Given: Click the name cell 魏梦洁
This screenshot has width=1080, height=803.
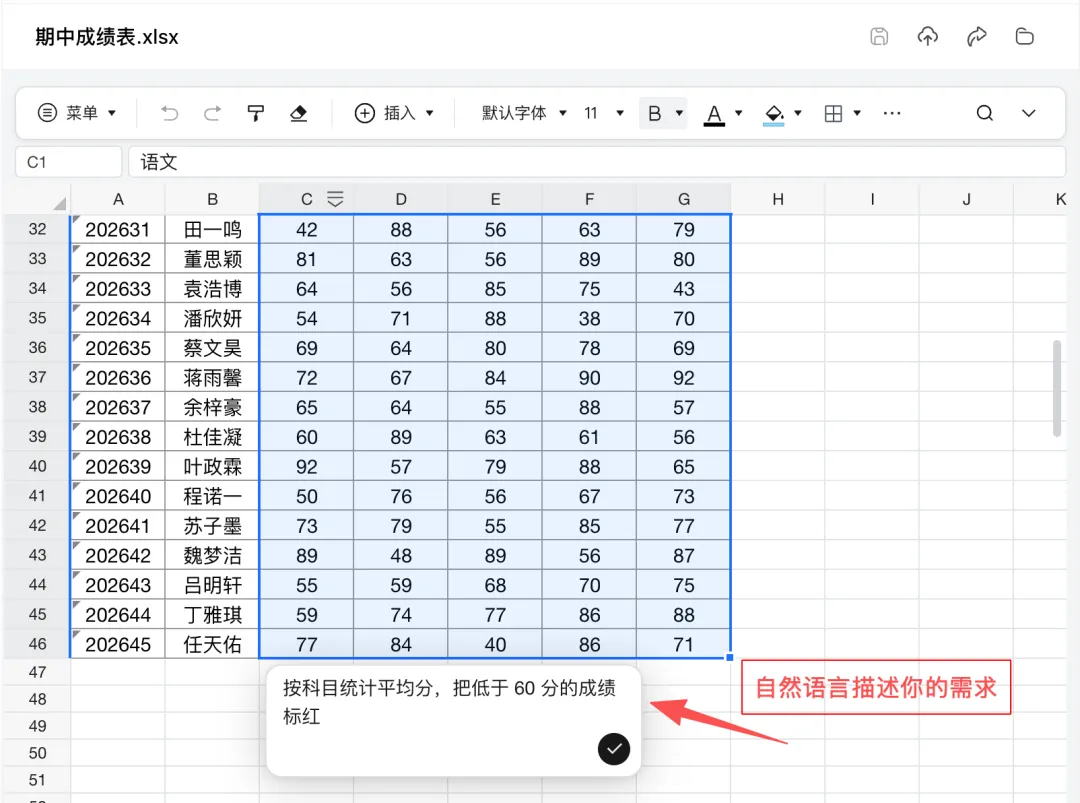Looking at the screenshot, I should 212,555.
